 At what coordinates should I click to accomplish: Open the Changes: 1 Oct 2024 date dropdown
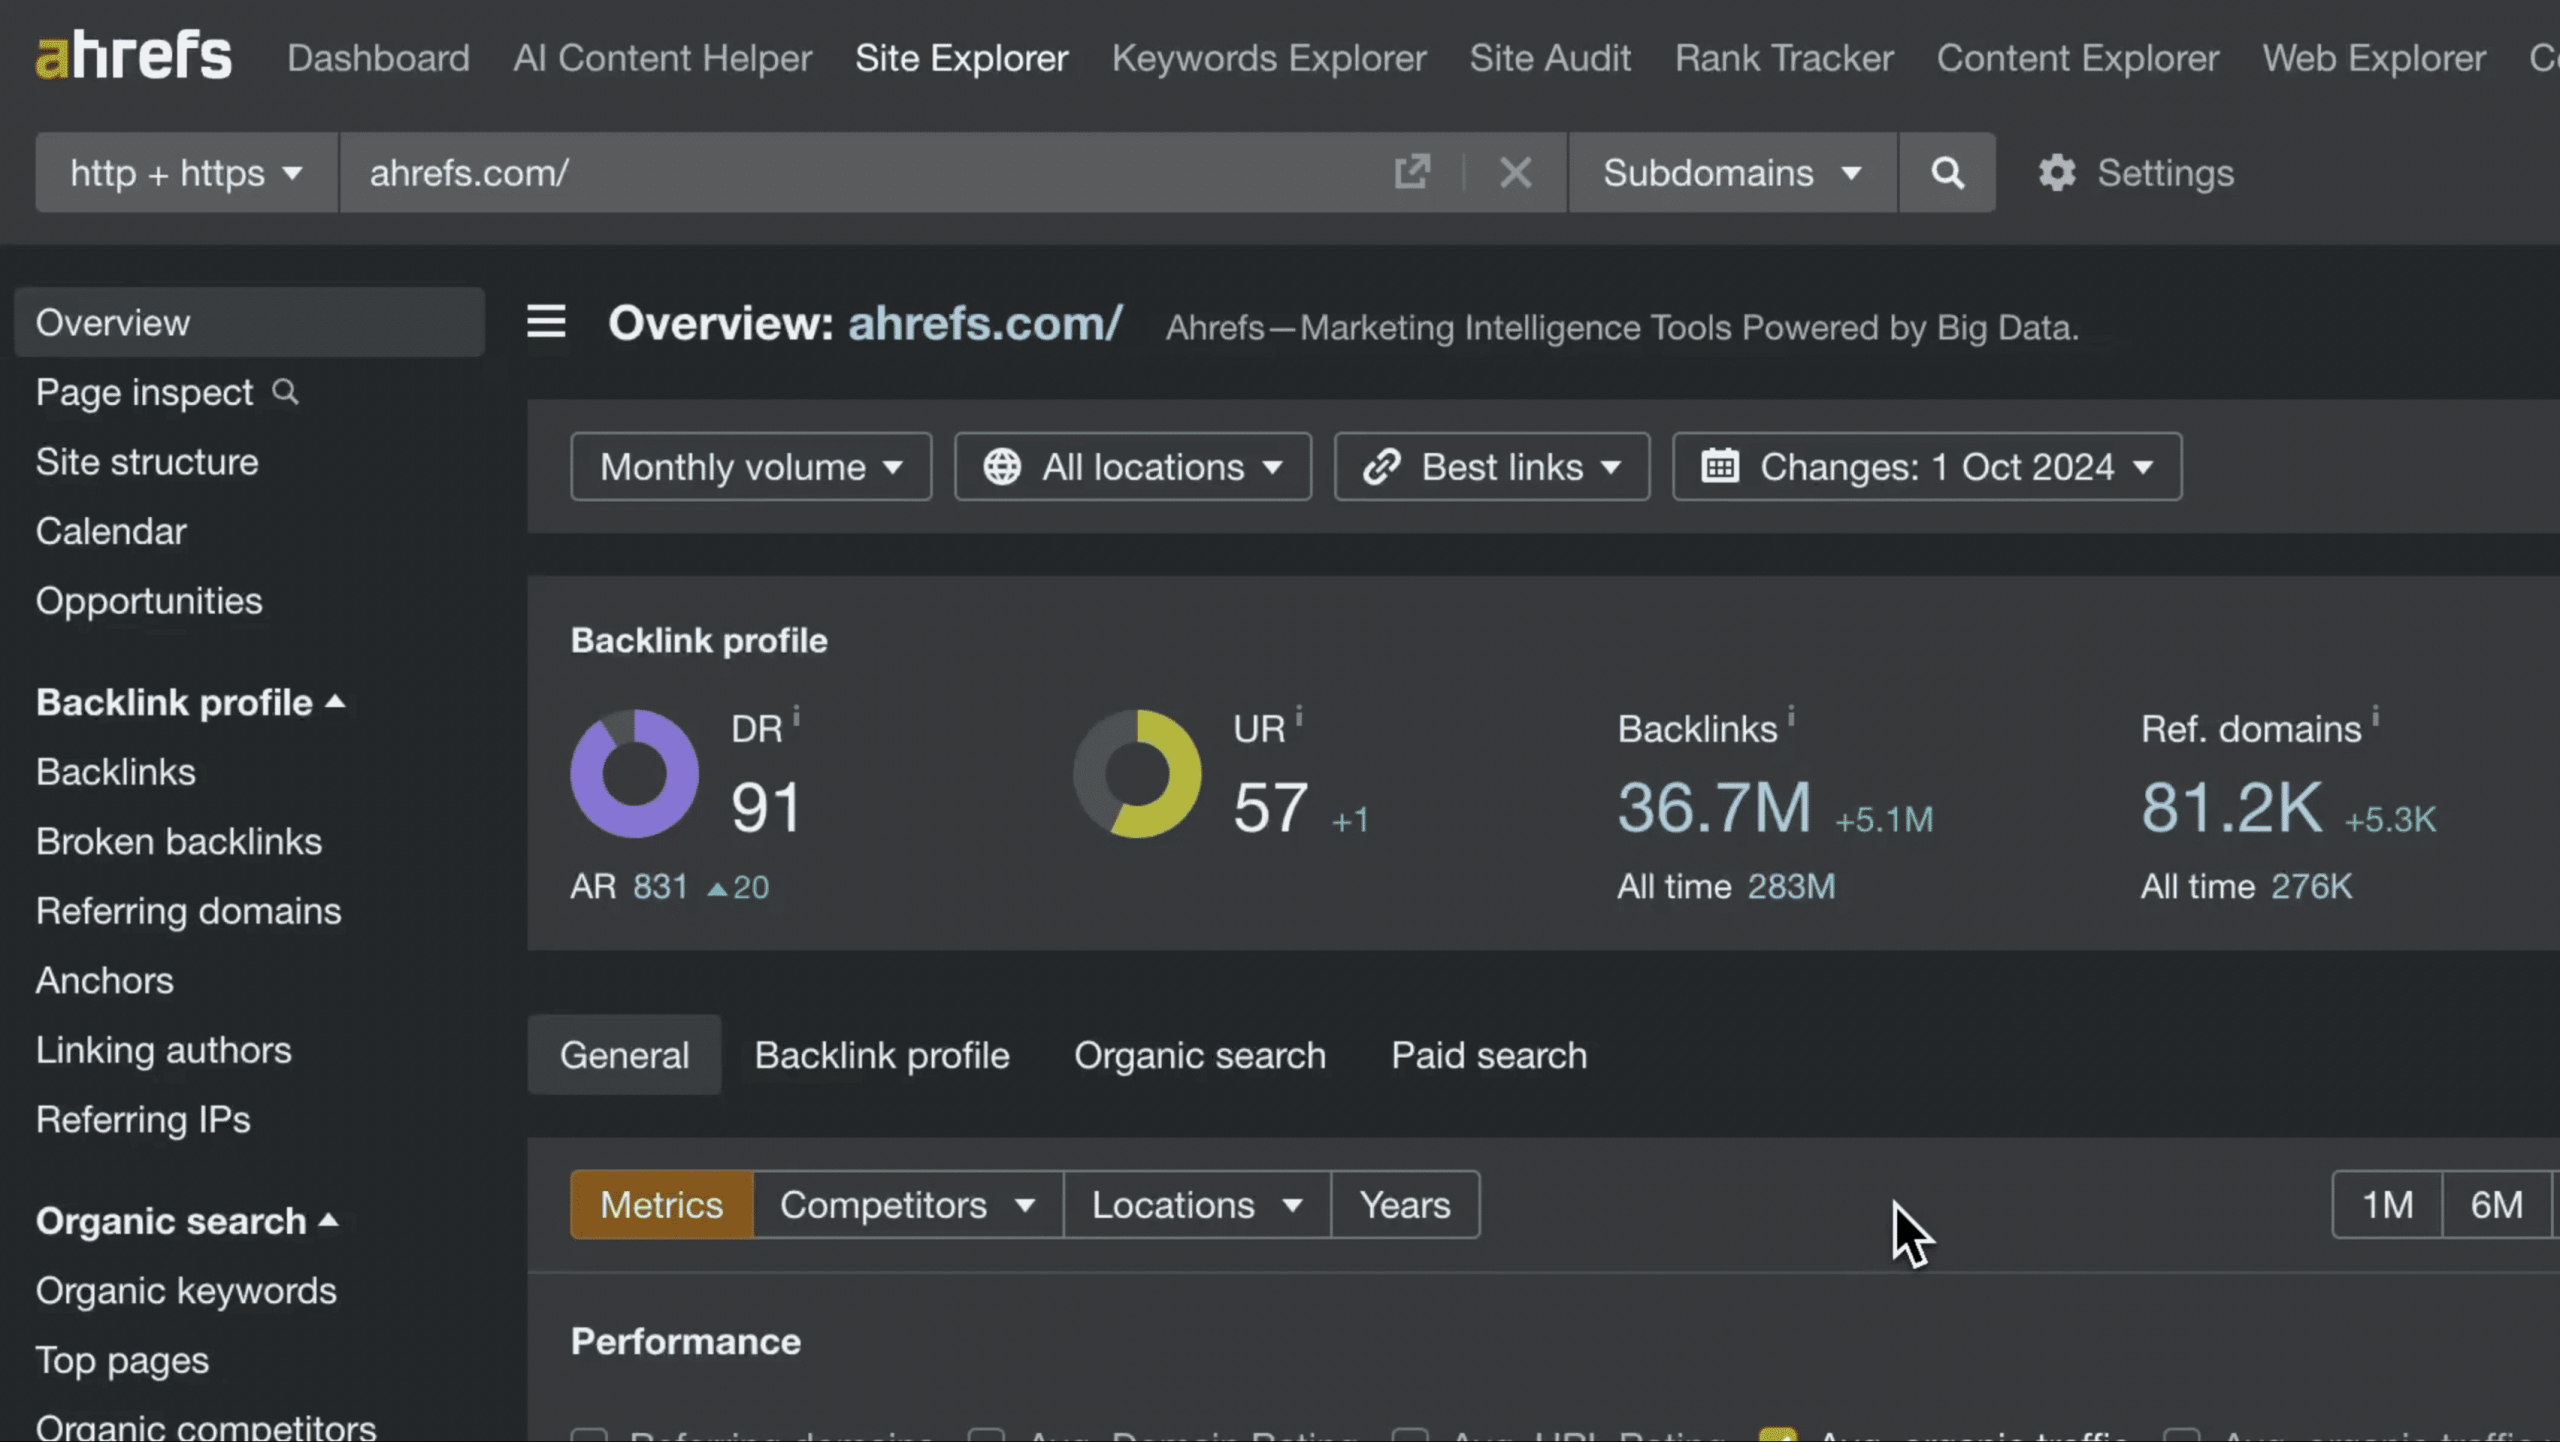[1927, 466]
